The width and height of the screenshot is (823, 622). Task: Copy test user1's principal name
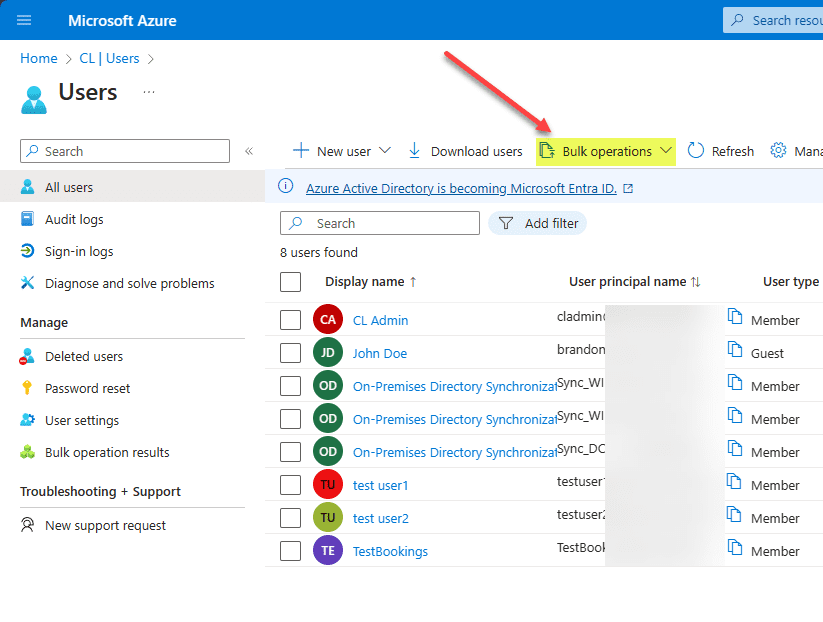[734, 482]
